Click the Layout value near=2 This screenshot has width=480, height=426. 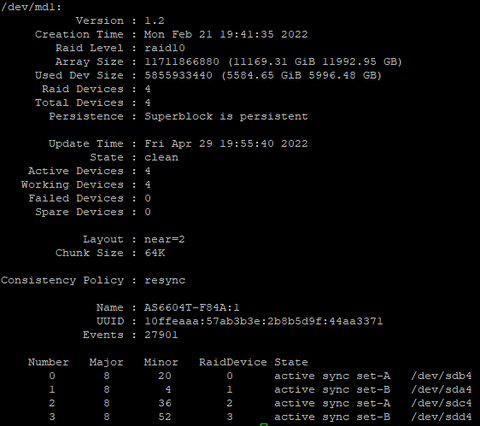[165, 239]
